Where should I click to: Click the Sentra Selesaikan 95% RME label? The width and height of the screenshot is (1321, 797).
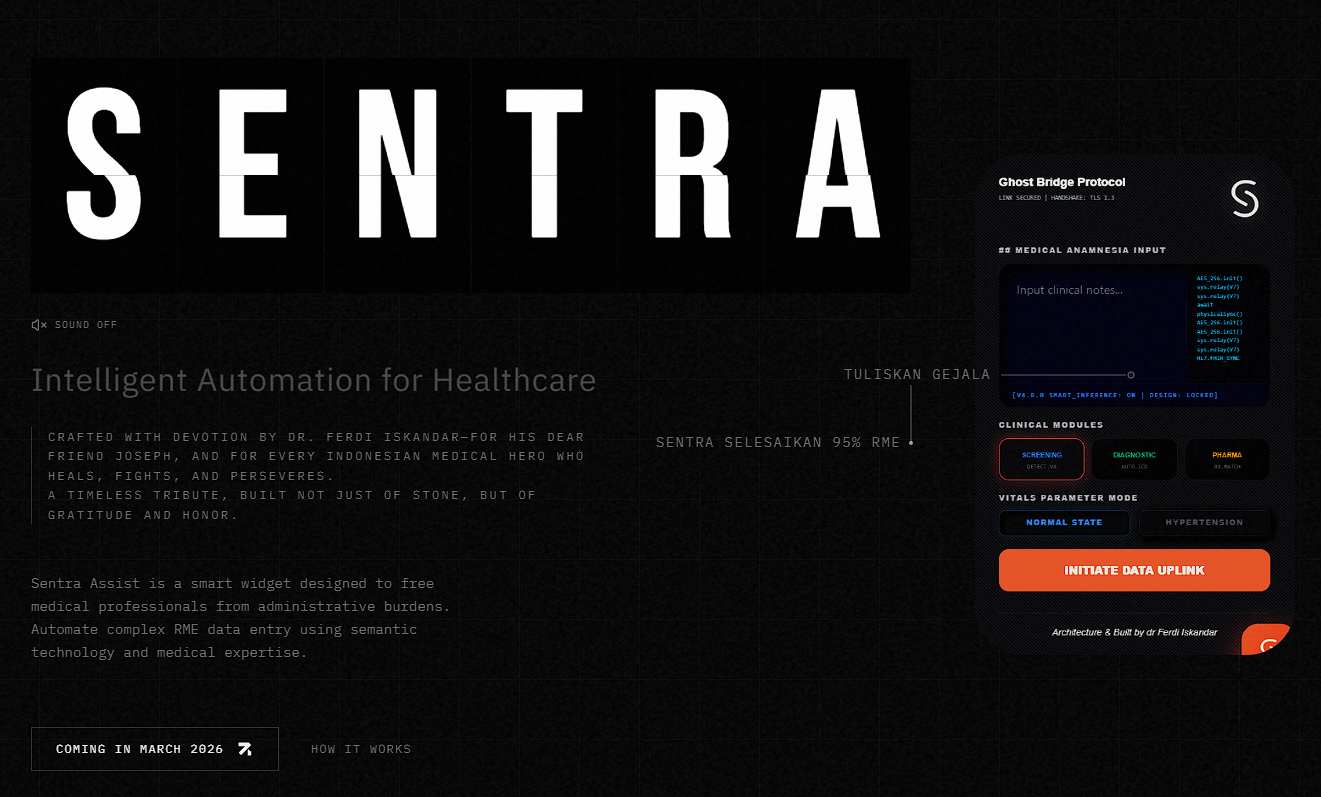[x=778, y=442]
